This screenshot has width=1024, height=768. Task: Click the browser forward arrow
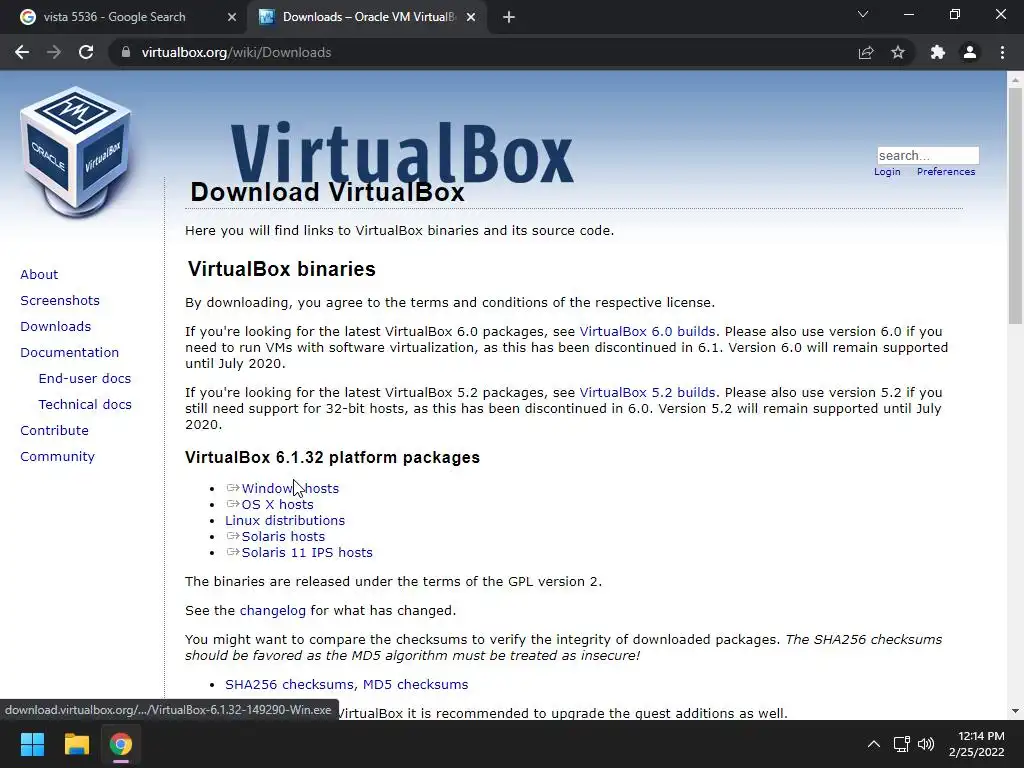[x=54, y=52]
